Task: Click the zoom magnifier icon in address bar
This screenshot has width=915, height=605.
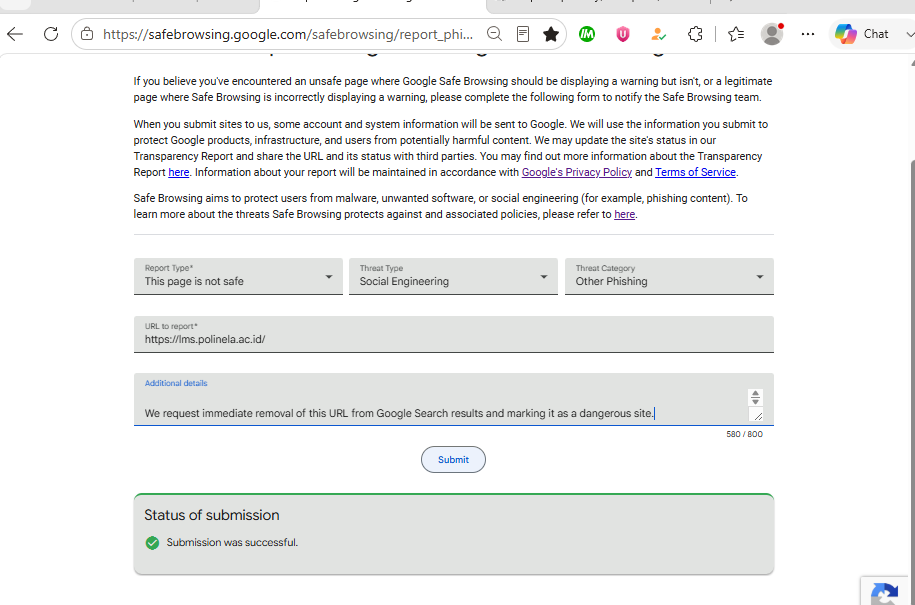Action: pyautogui.click(x=494, y=34)
